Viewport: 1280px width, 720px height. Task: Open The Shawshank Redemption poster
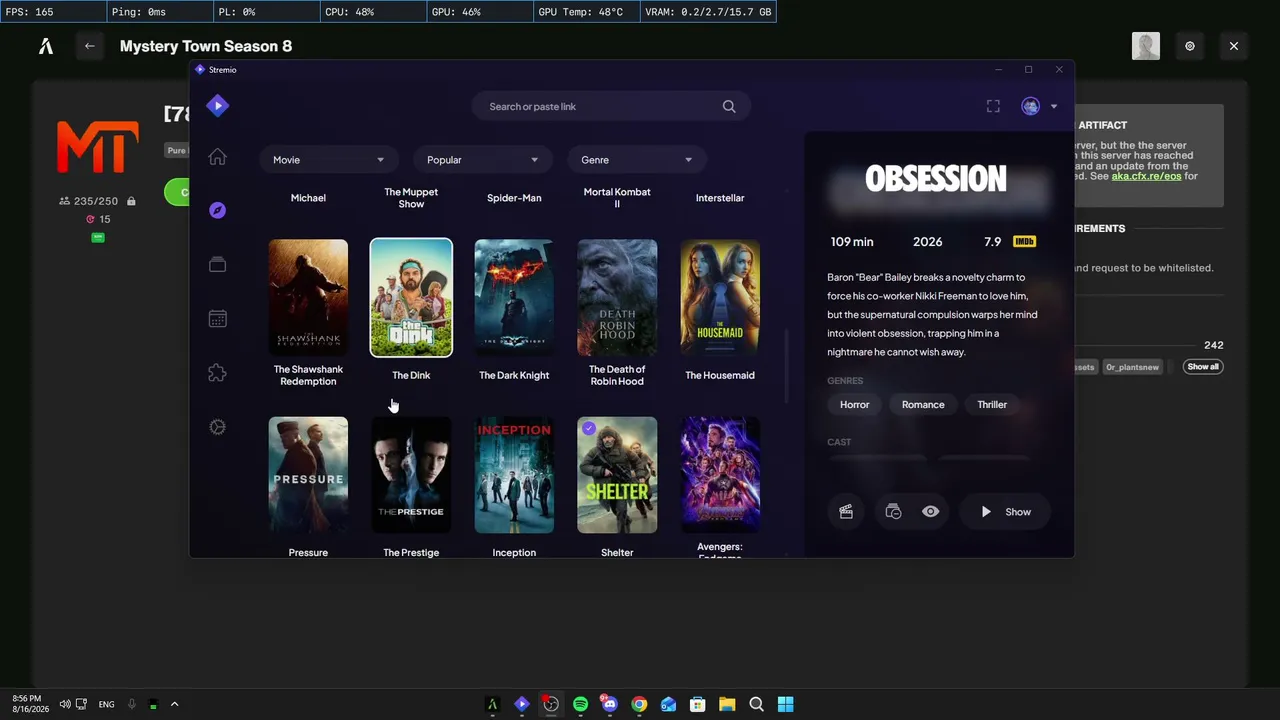click(308, 297)
